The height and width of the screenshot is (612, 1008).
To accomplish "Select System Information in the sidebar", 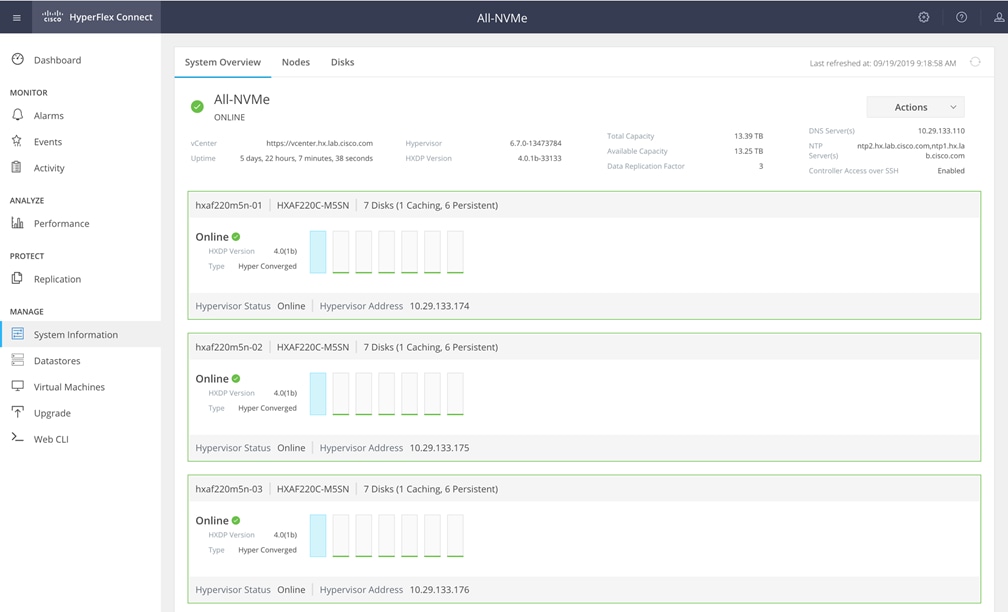I will click(x=80, y=334).
